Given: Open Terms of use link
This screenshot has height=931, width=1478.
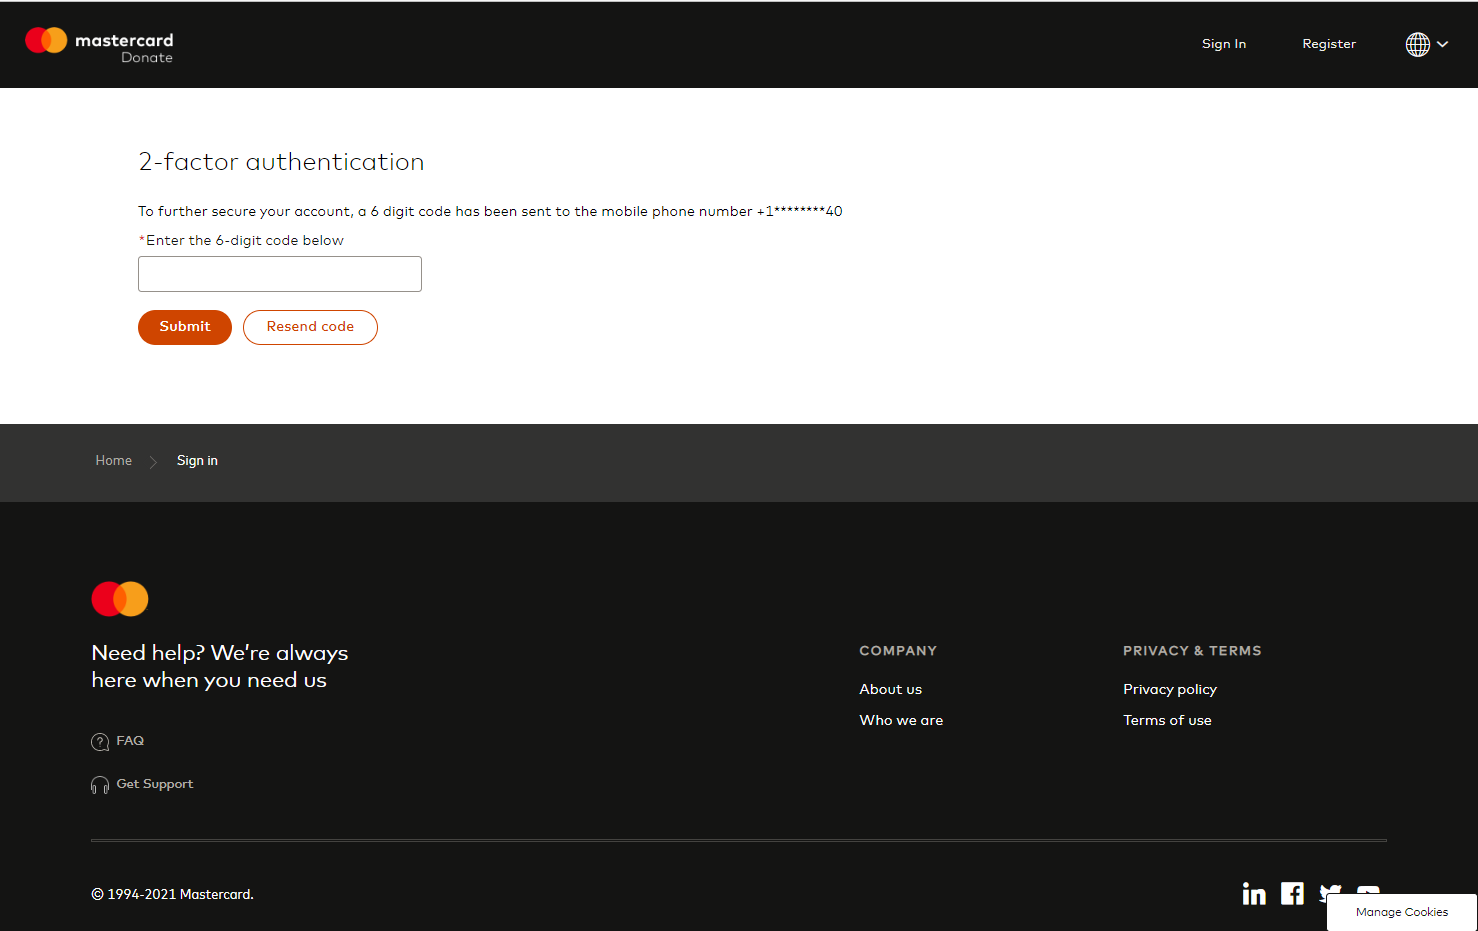Looking at the screenshot, I should click(x=1166, y=720).
